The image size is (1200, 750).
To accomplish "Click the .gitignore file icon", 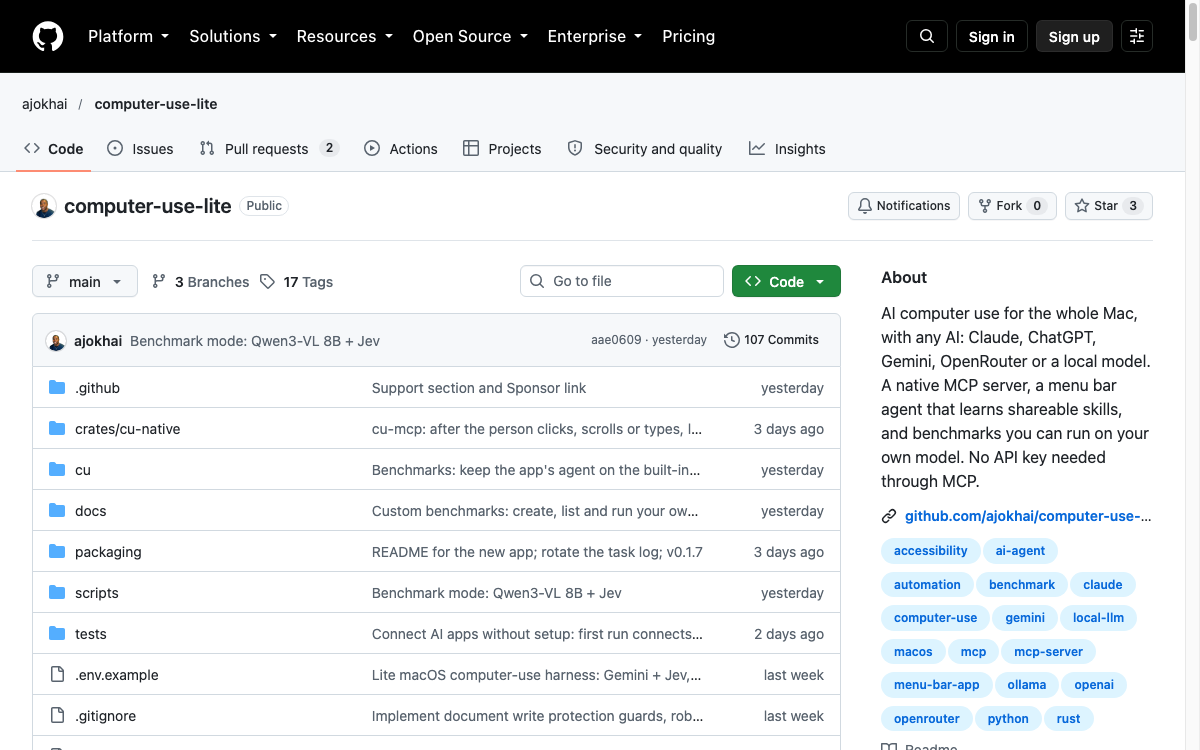I will click(57, 716).
